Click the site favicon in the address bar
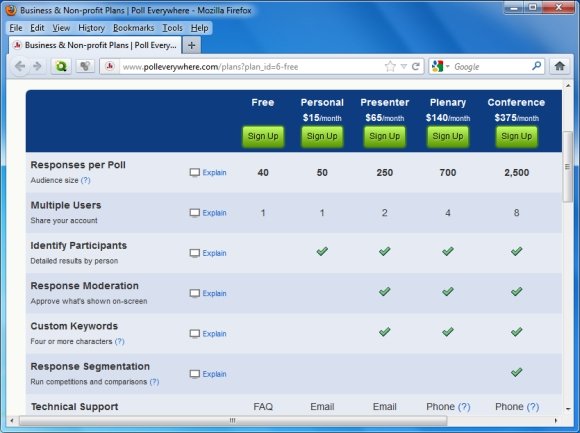 tap(109, 67)
